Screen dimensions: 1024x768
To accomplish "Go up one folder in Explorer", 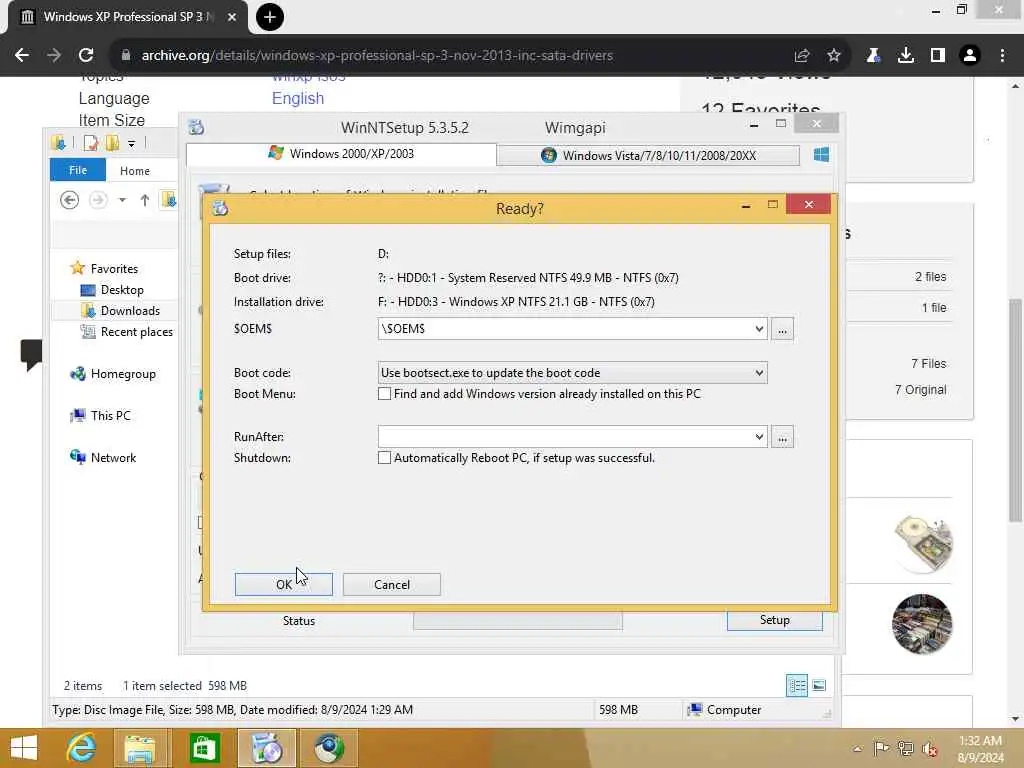I will pyautogui.click(x=144, y=200).
